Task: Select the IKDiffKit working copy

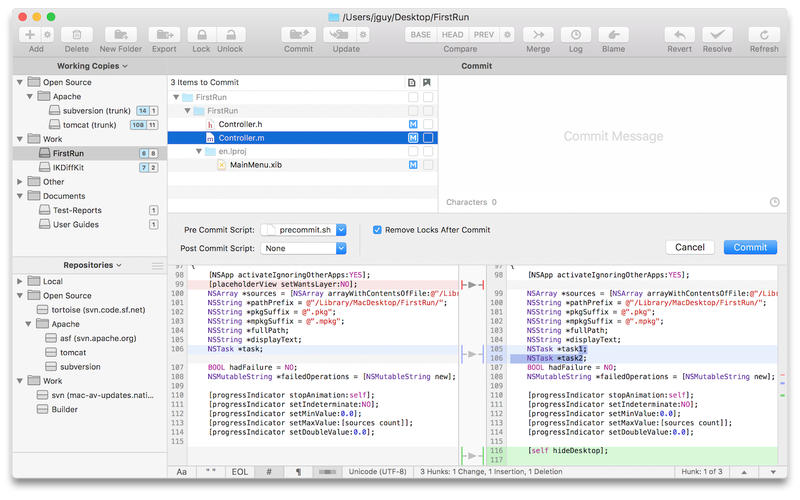Action: [90, 167]
